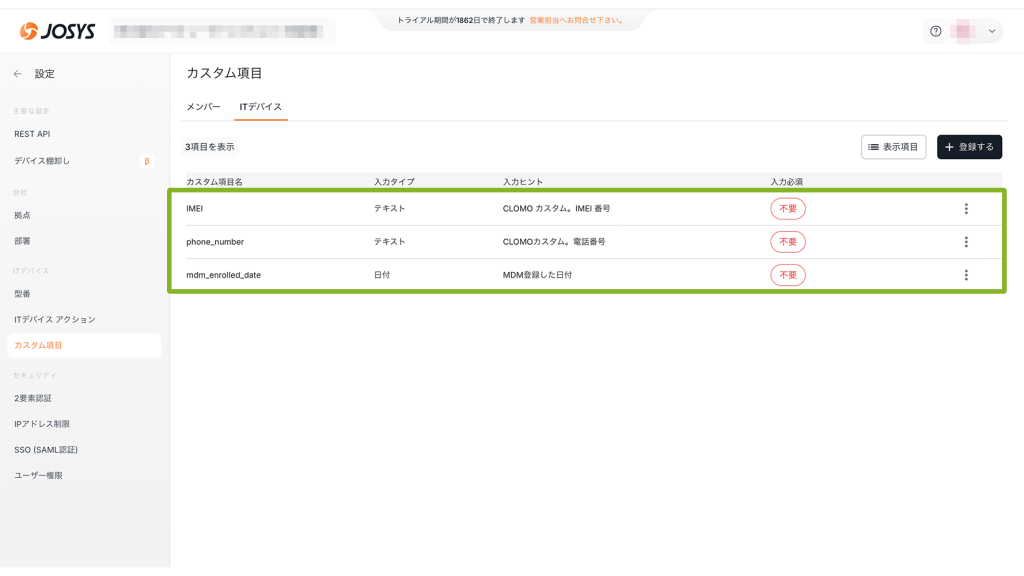Go to 拠点 settings in sidebar

click(22, 215)
